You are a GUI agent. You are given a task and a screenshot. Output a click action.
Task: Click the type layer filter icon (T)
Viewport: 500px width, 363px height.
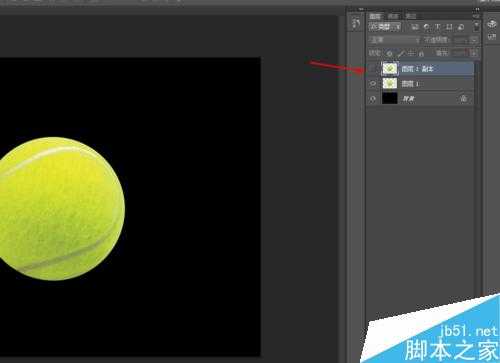(x=438, y=27)
